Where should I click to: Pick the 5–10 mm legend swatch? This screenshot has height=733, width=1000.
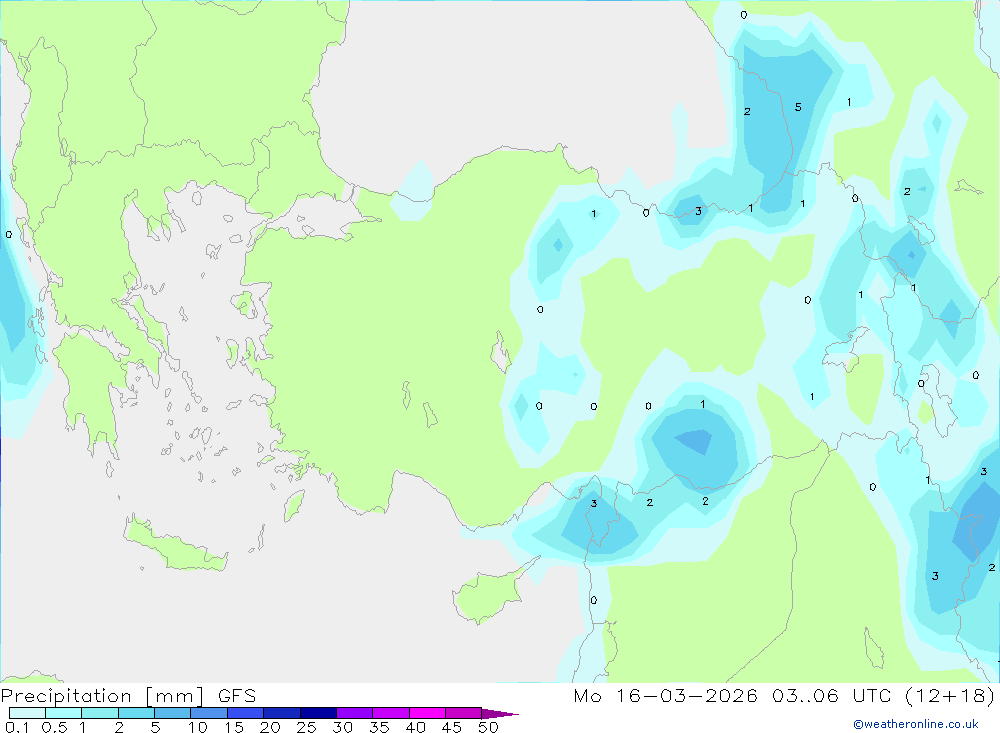click(x=172, y=713)
